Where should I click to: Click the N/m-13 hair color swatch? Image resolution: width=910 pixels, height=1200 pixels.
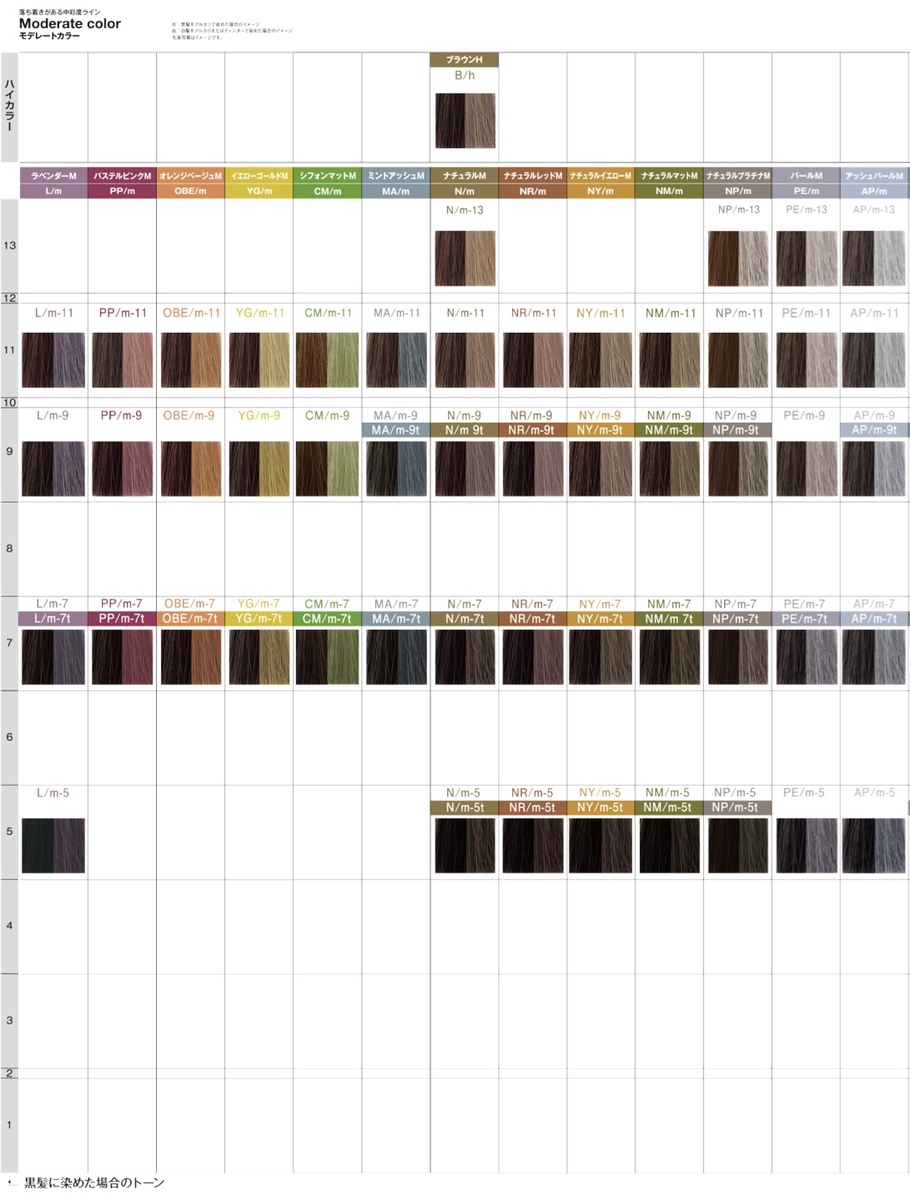click(464, 257)
